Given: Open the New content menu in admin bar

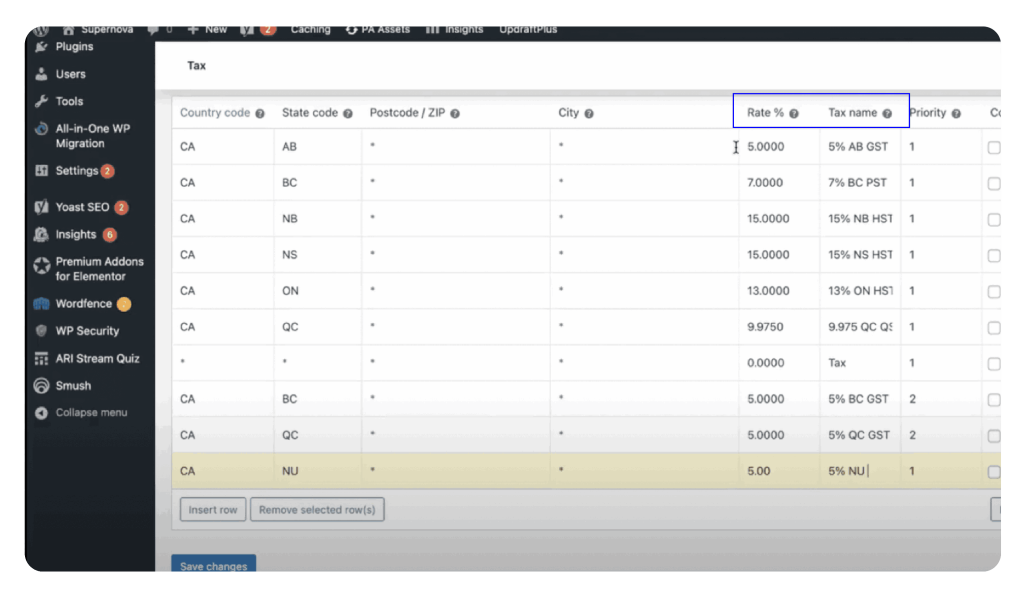Looking at the screenshot, I should click(x=207, y=30).
